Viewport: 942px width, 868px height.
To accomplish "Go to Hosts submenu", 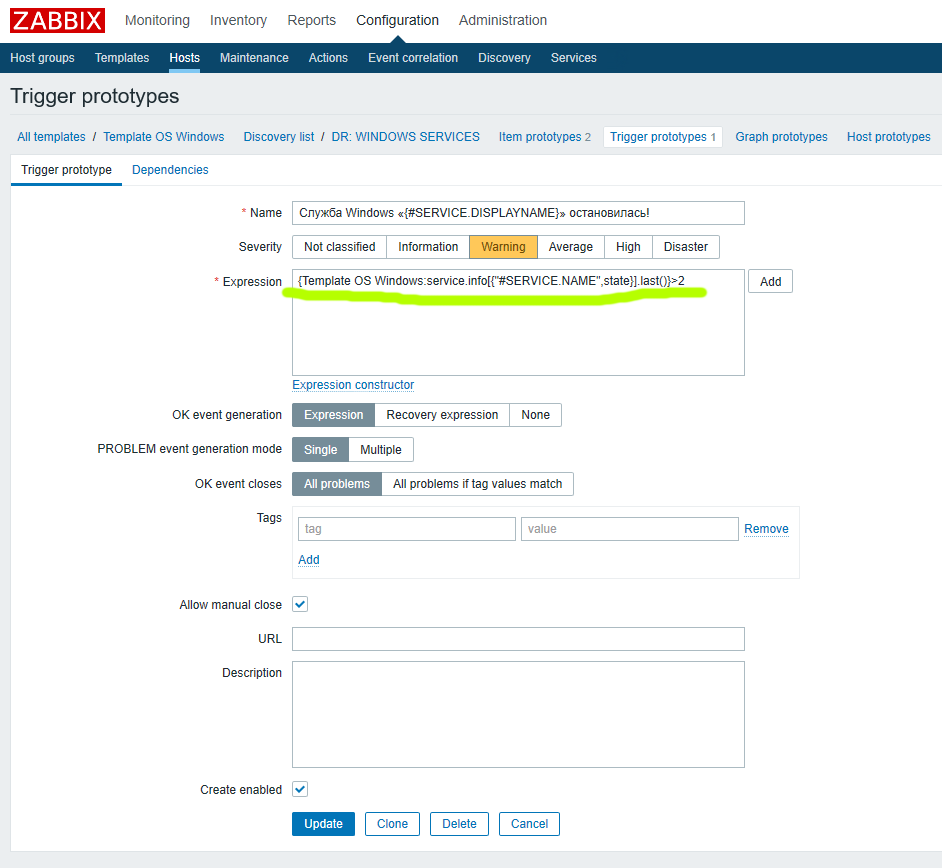I will (x=184, y=58).
